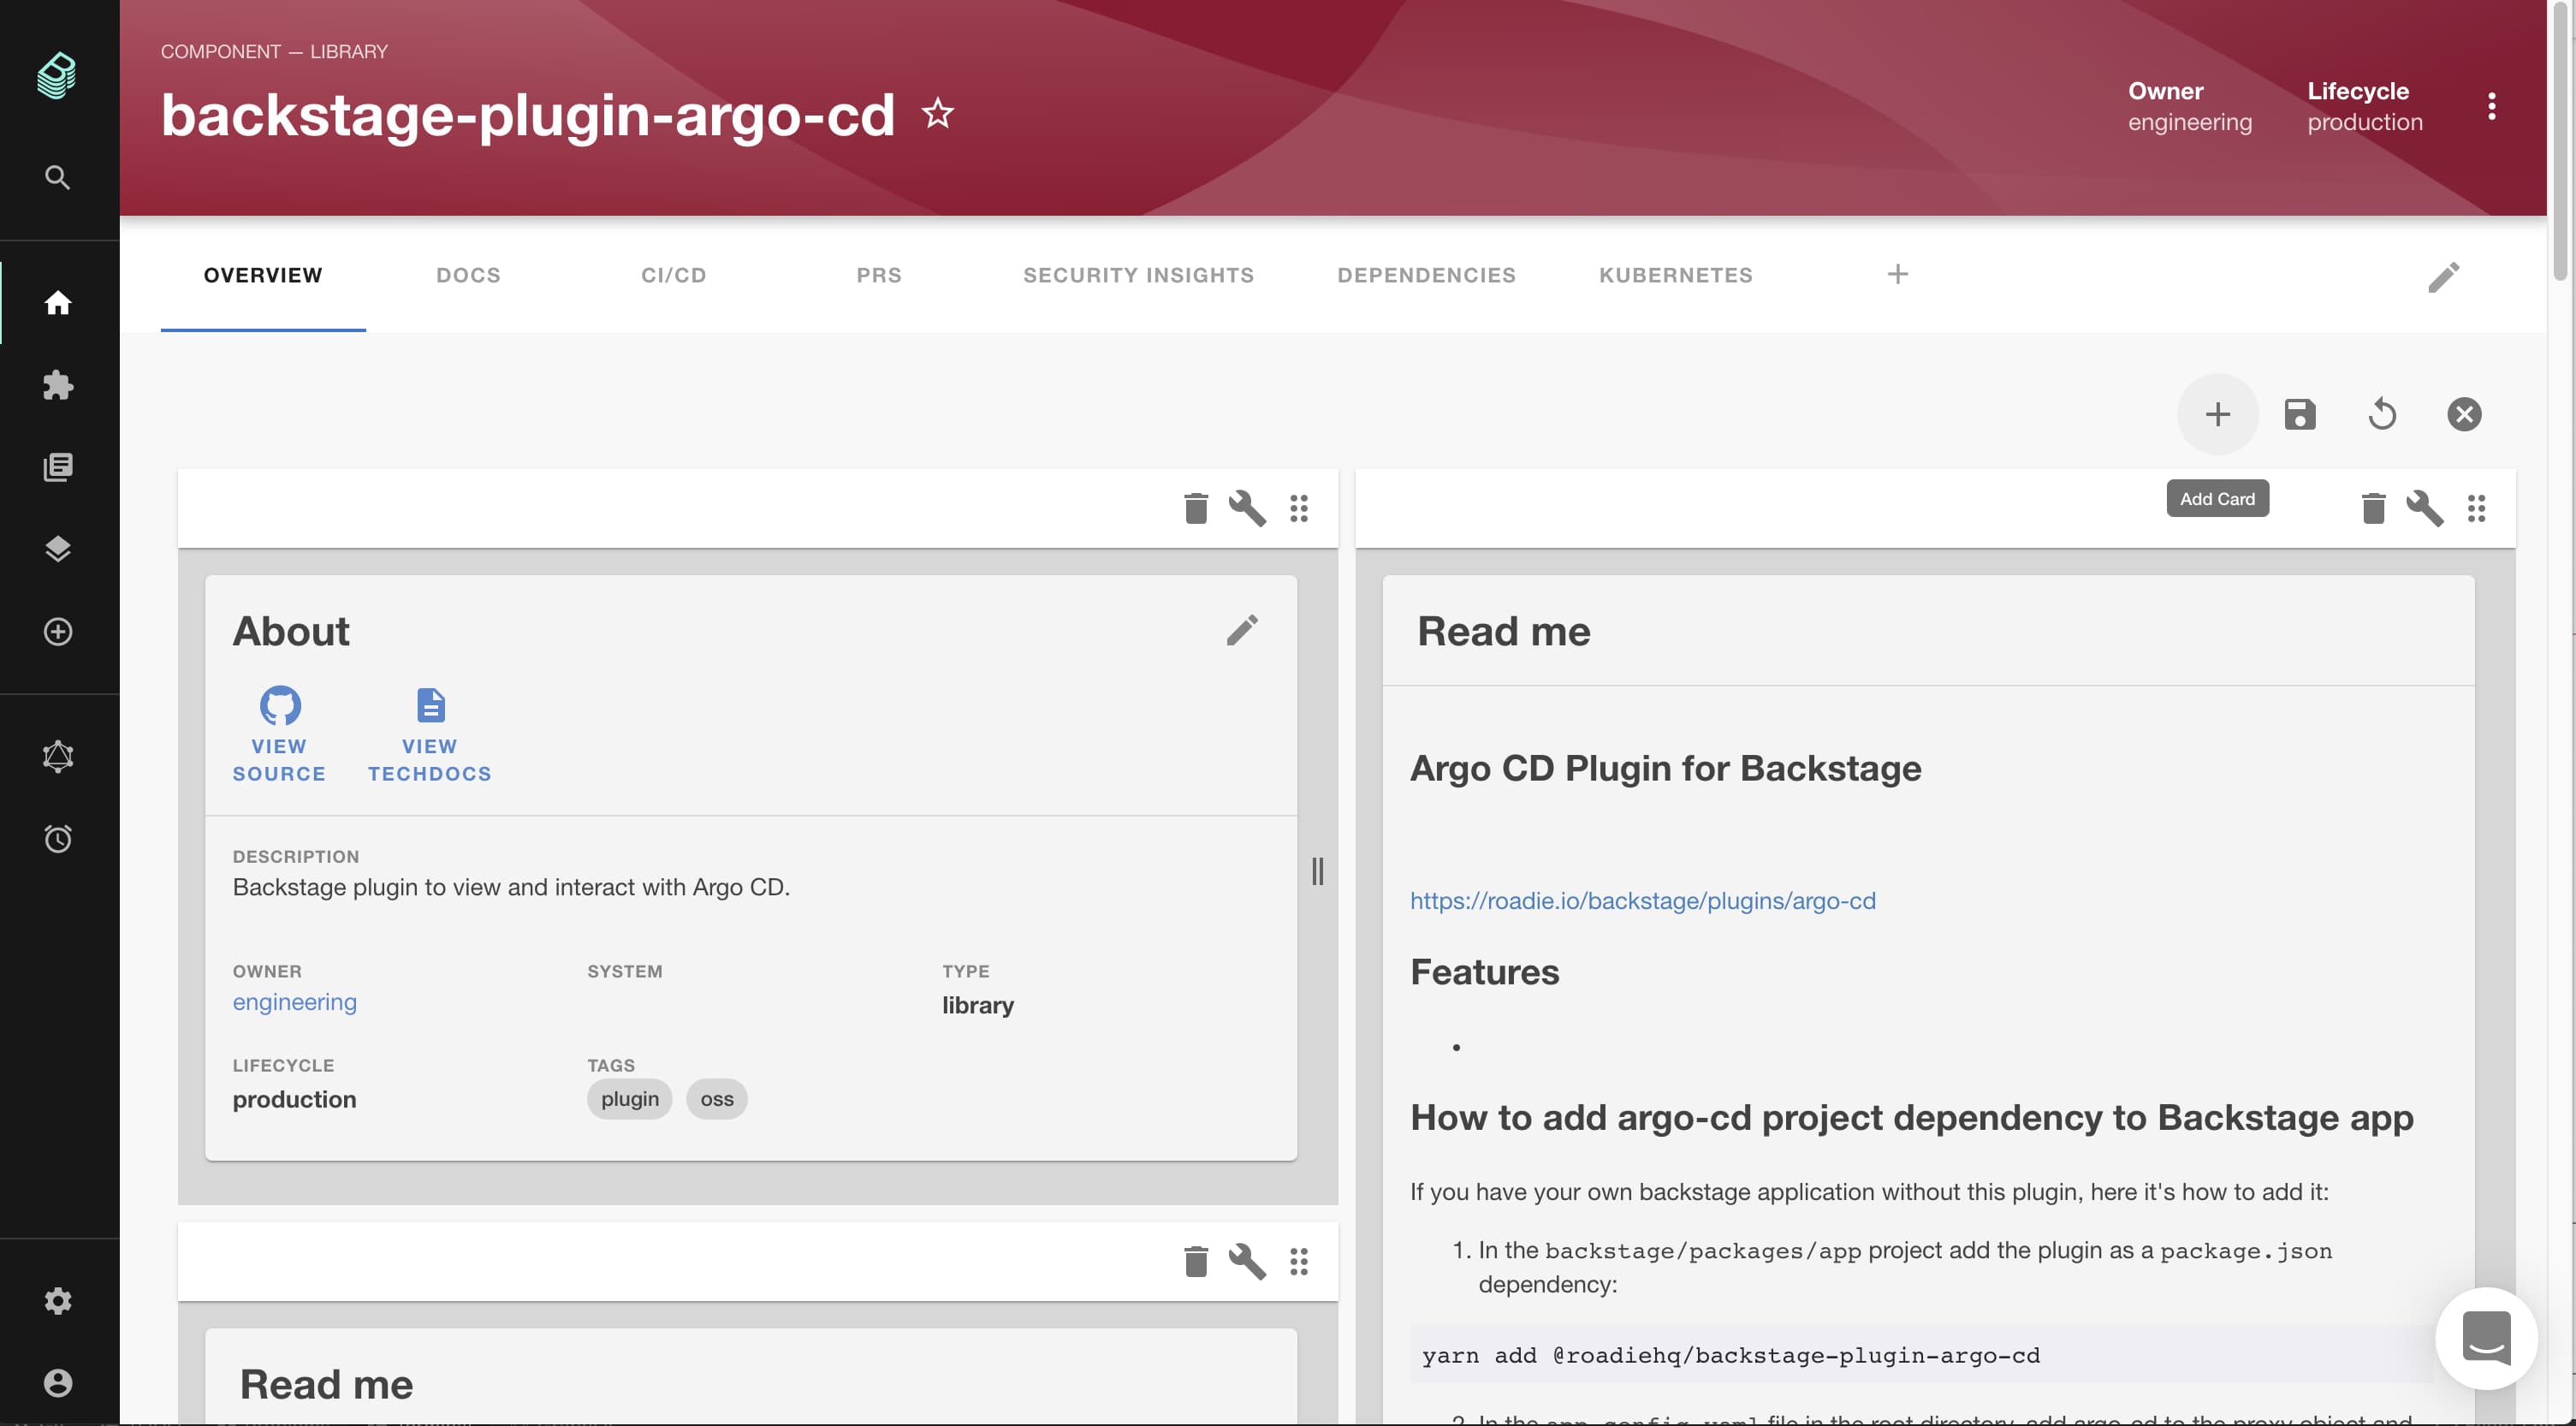Viewport: 2576px width, 1426px height.
Task: Open the plugins puzzle icon in sidebar
Action: [x=57, y=386]
